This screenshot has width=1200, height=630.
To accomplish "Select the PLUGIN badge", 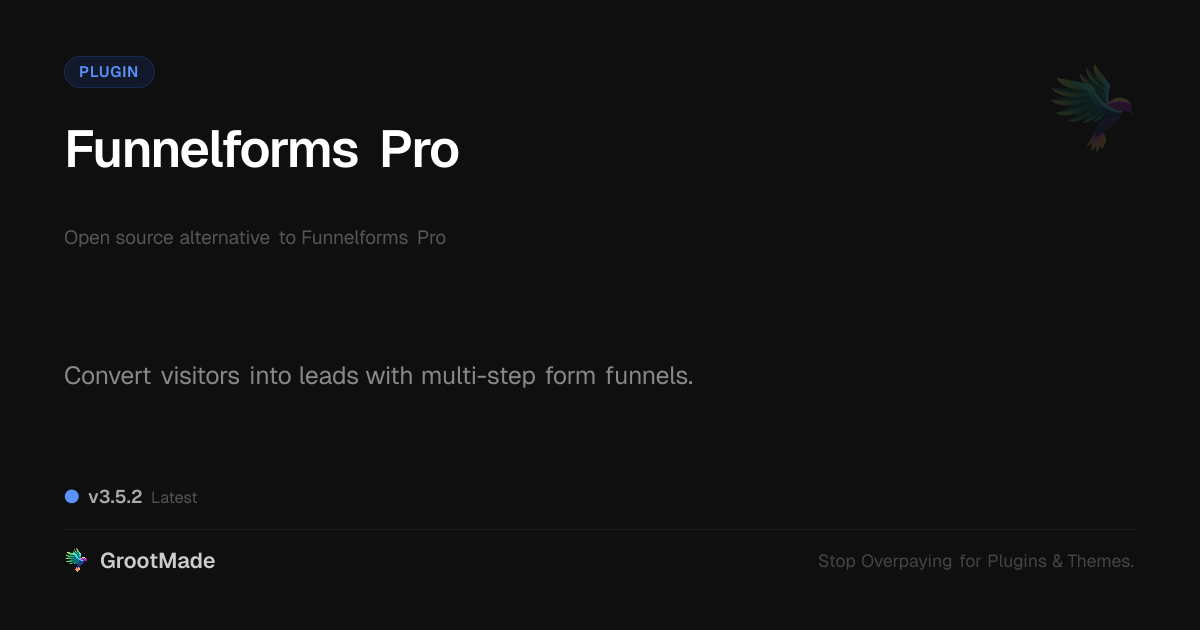I will click(109, 72).
